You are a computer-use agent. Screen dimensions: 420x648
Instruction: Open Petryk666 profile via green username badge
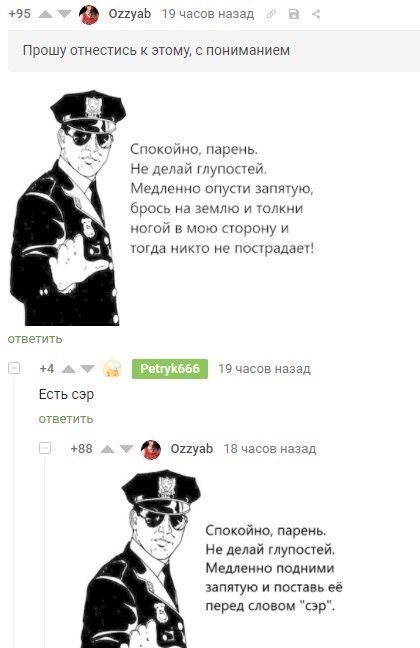pos(170,369)
